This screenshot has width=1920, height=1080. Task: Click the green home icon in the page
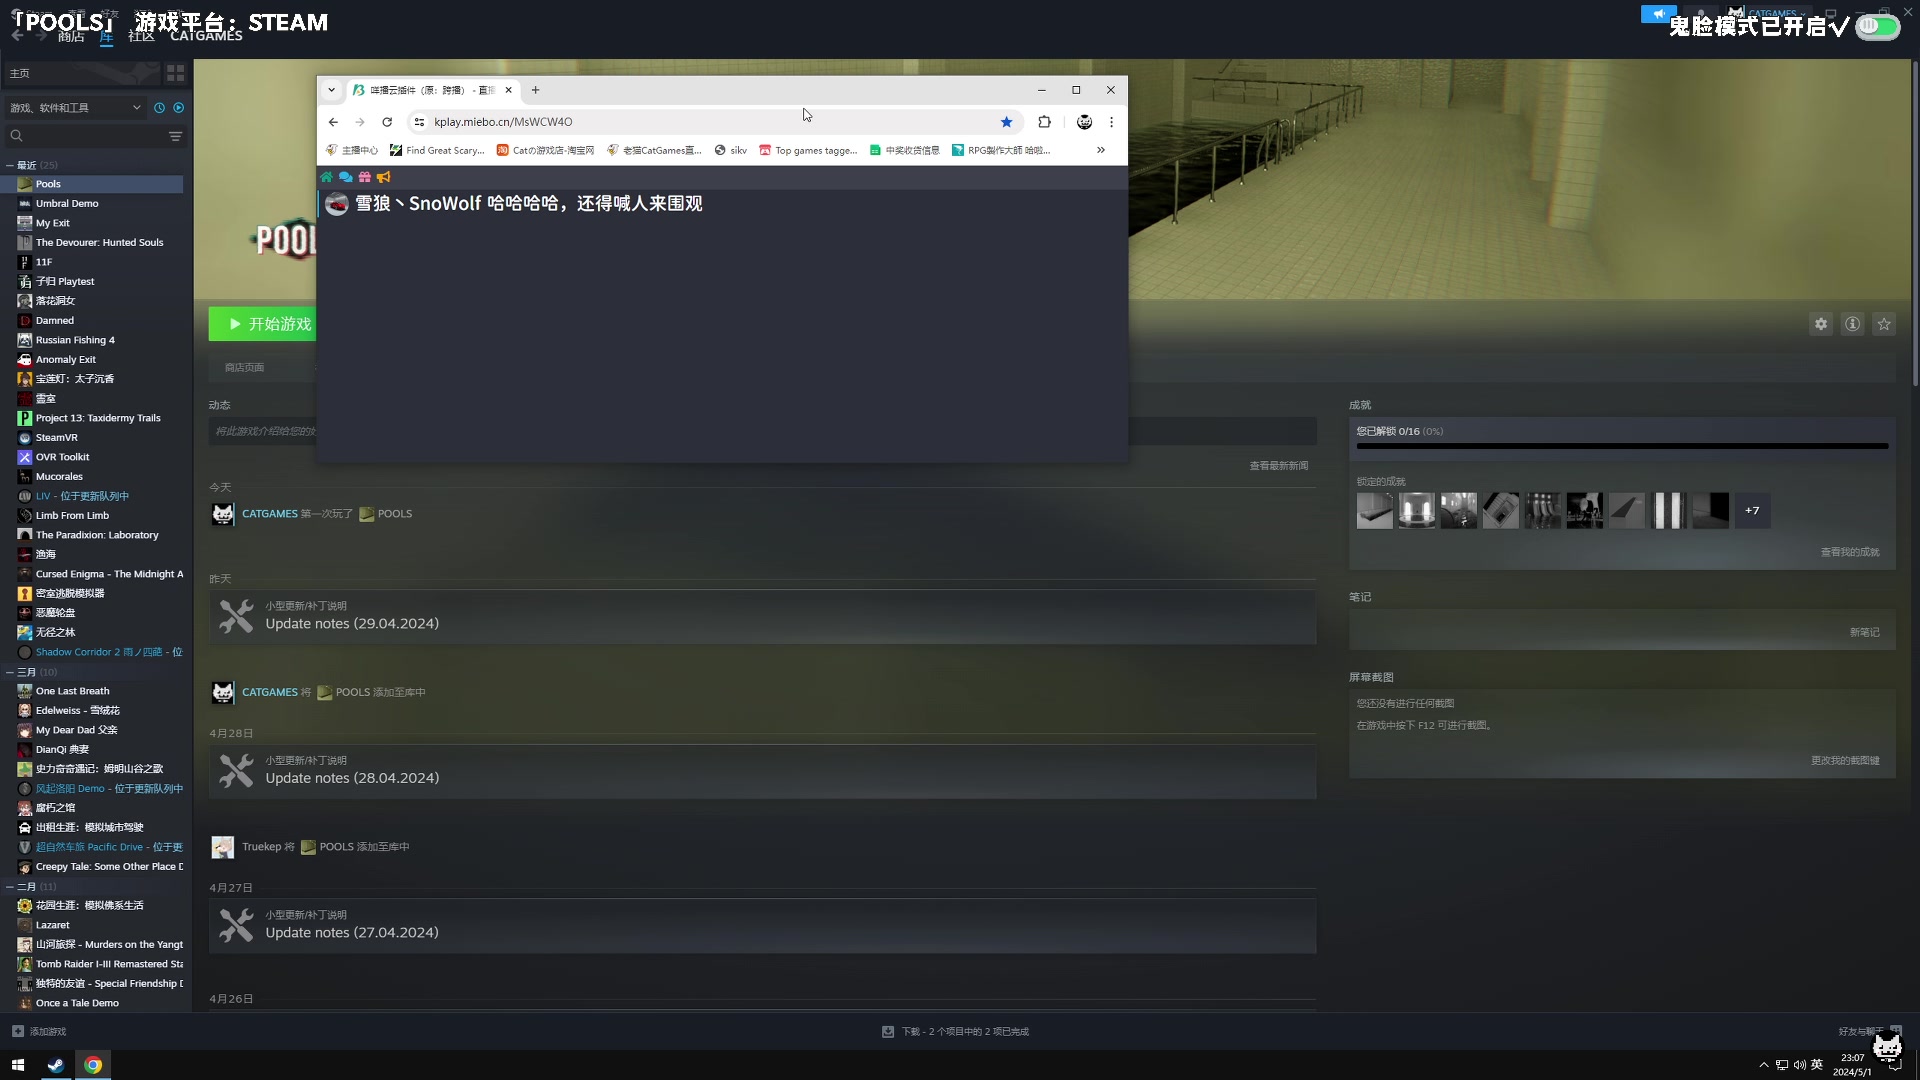coord(326,177)
